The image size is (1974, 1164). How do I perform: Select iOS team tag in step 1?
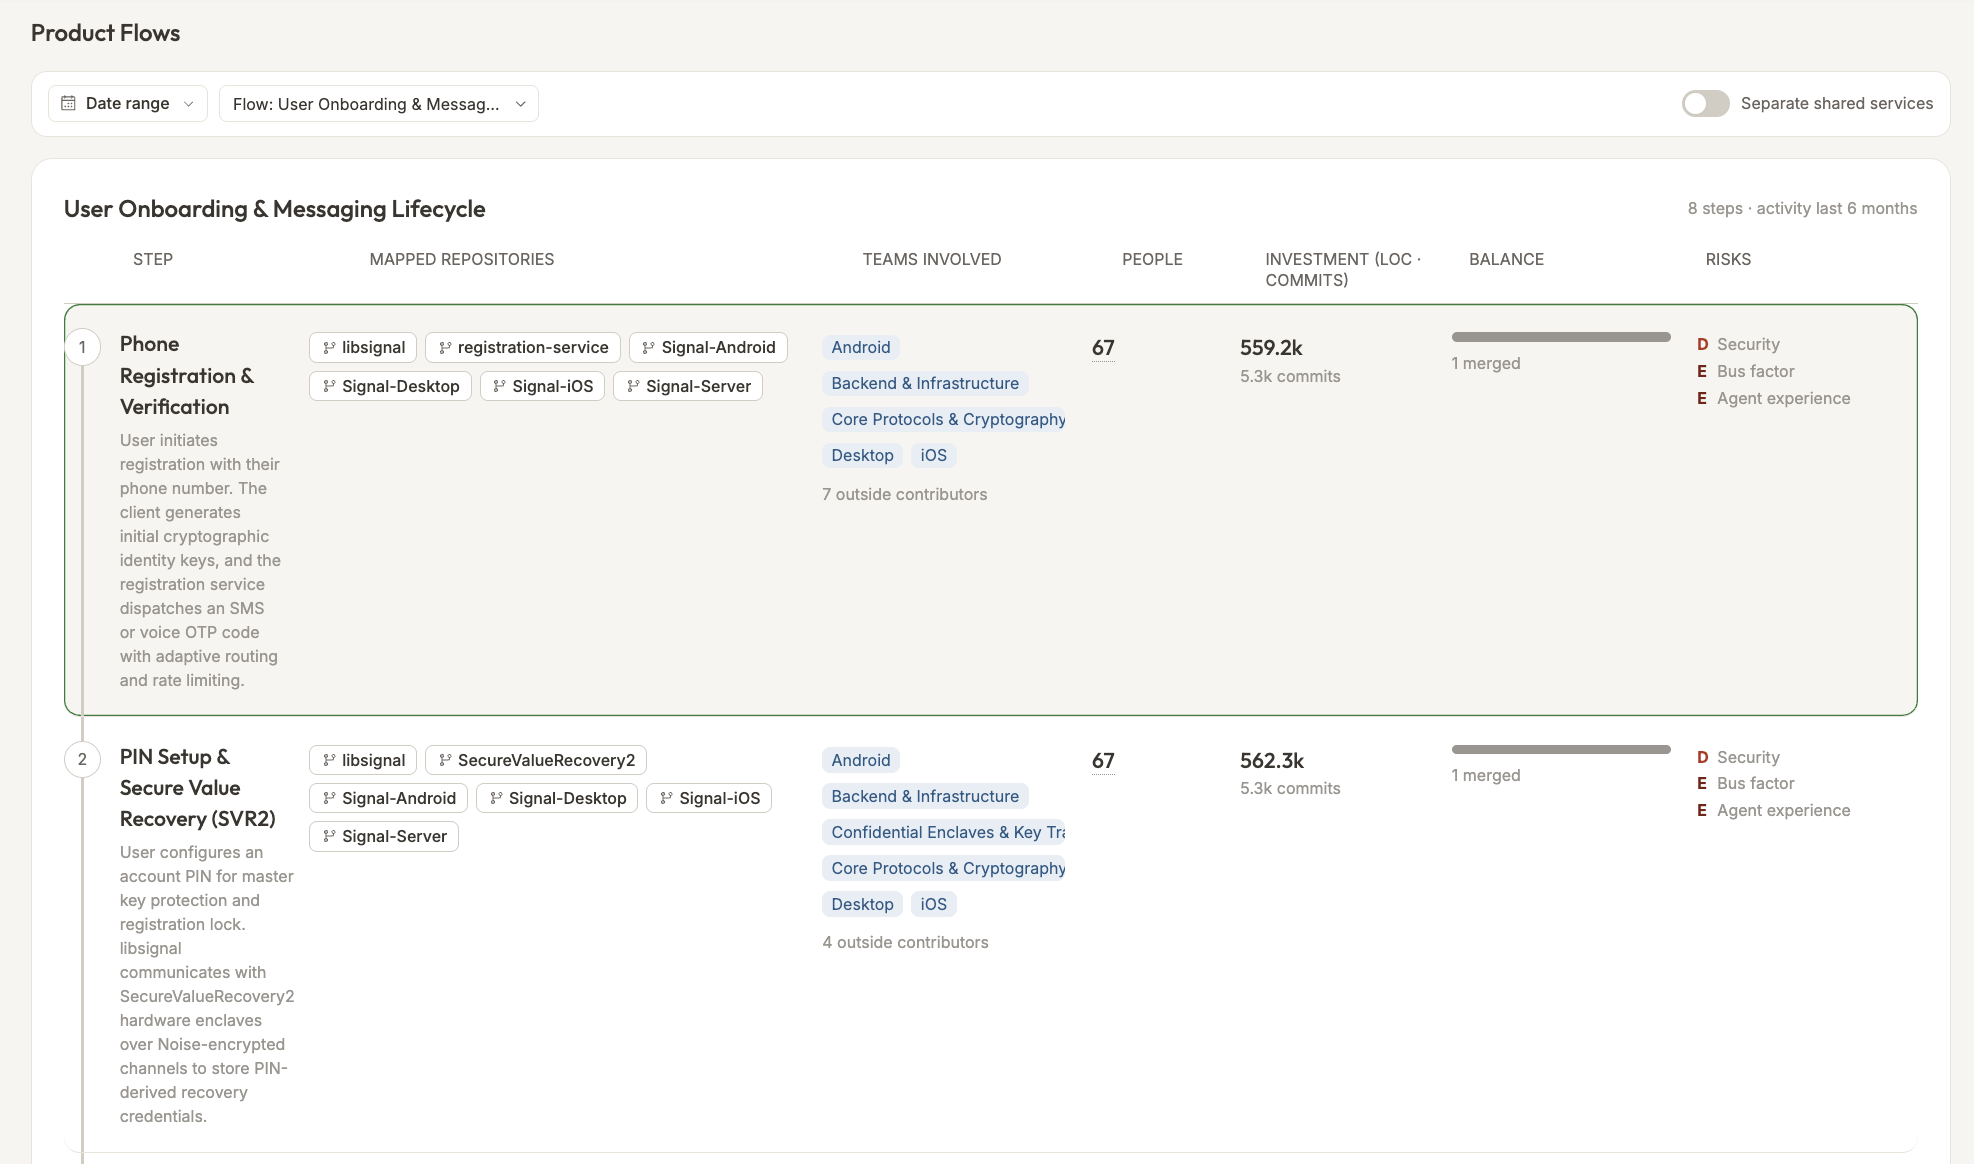(934, 455)
